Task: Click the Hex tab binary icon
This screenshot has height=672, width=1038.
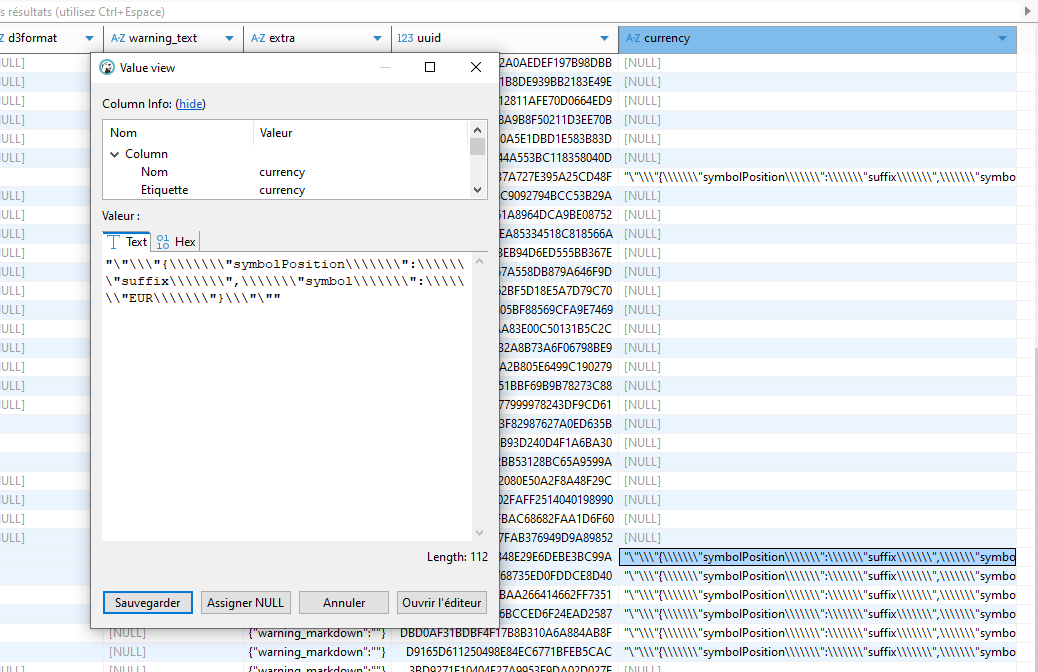Action: tap(163, 242)
